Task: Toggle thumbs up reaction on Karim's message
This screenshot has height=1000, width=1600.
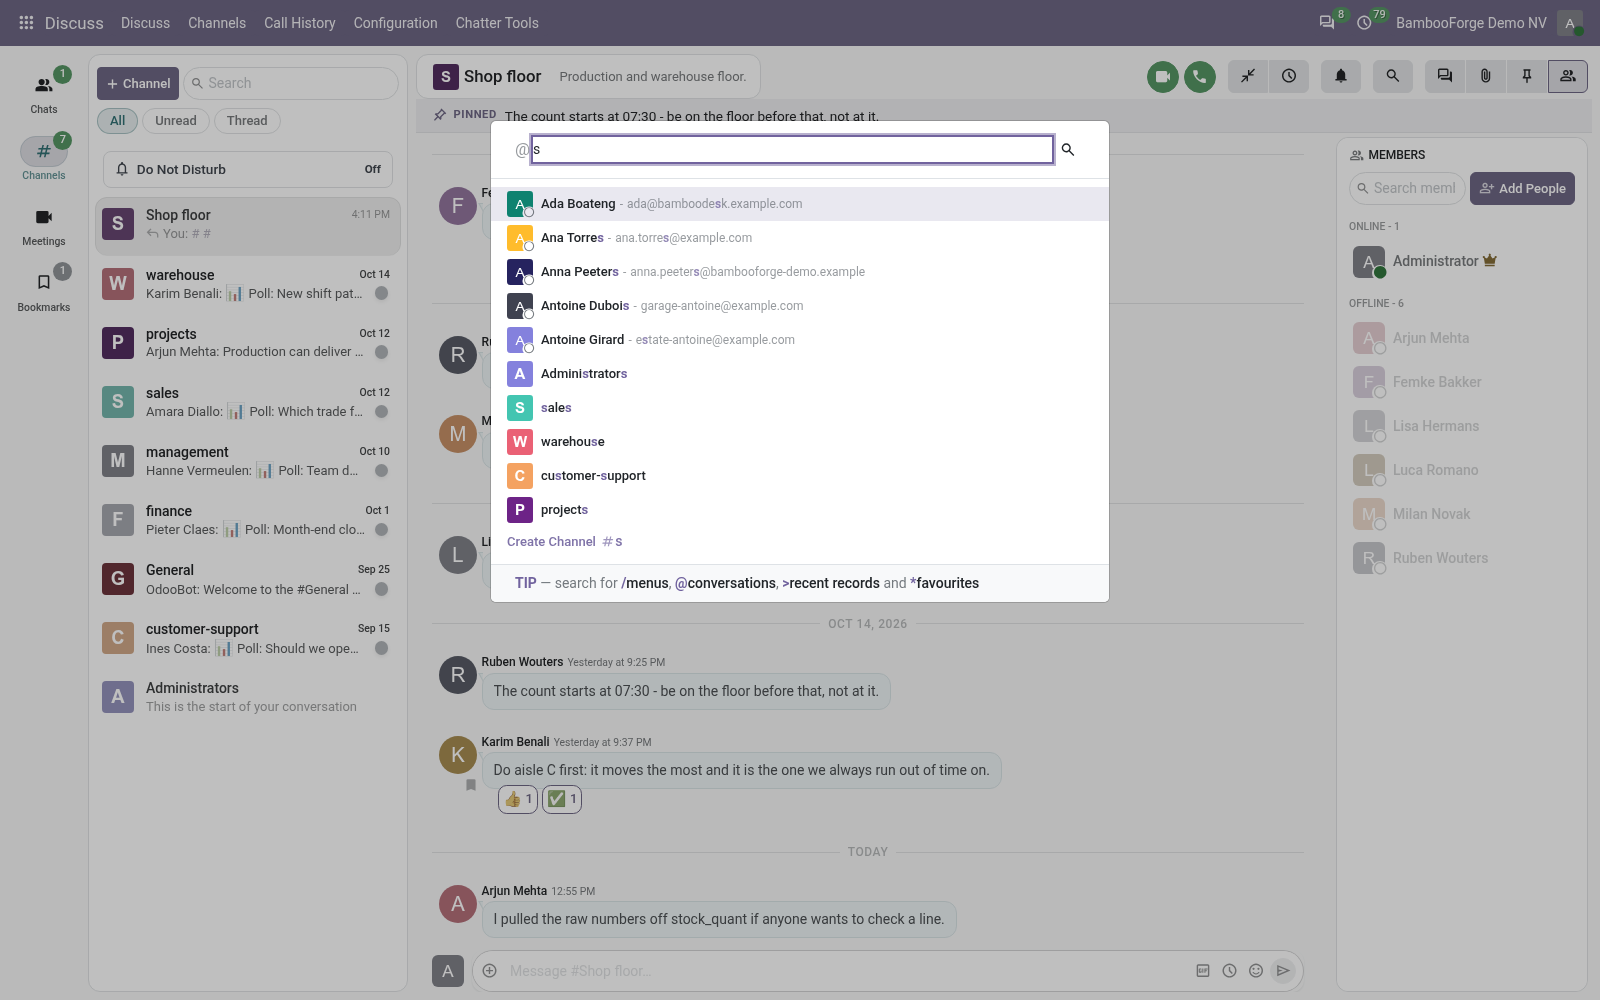Action: (x=518, y=799)
